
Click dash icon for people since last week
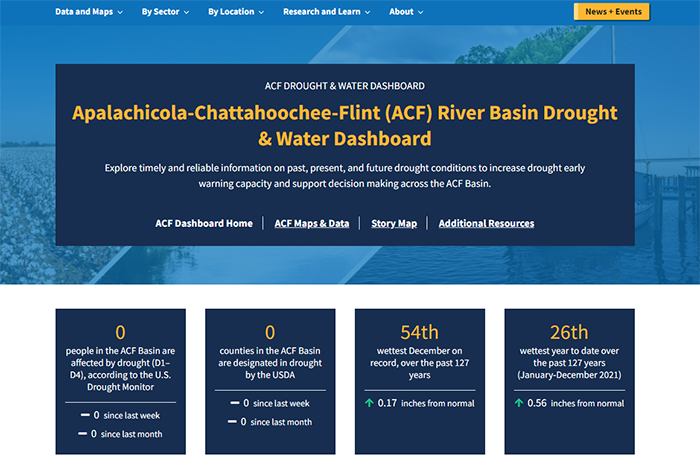(x=84, y=414)
